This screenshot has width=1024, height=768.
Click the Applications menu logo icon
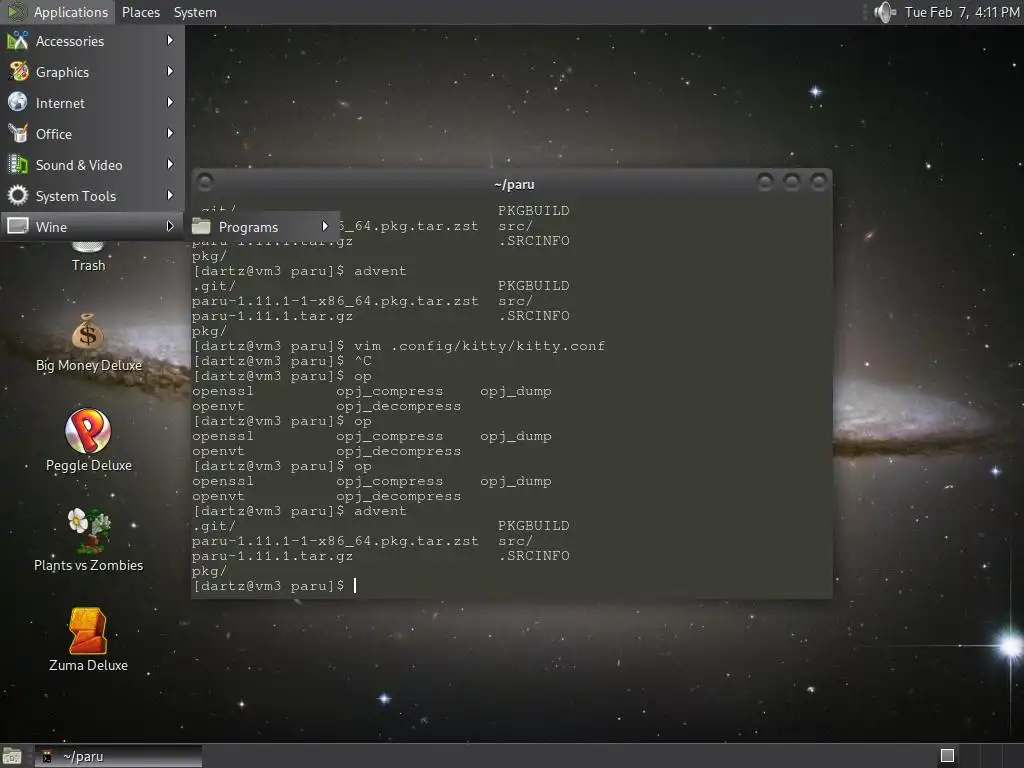point(16,12)
